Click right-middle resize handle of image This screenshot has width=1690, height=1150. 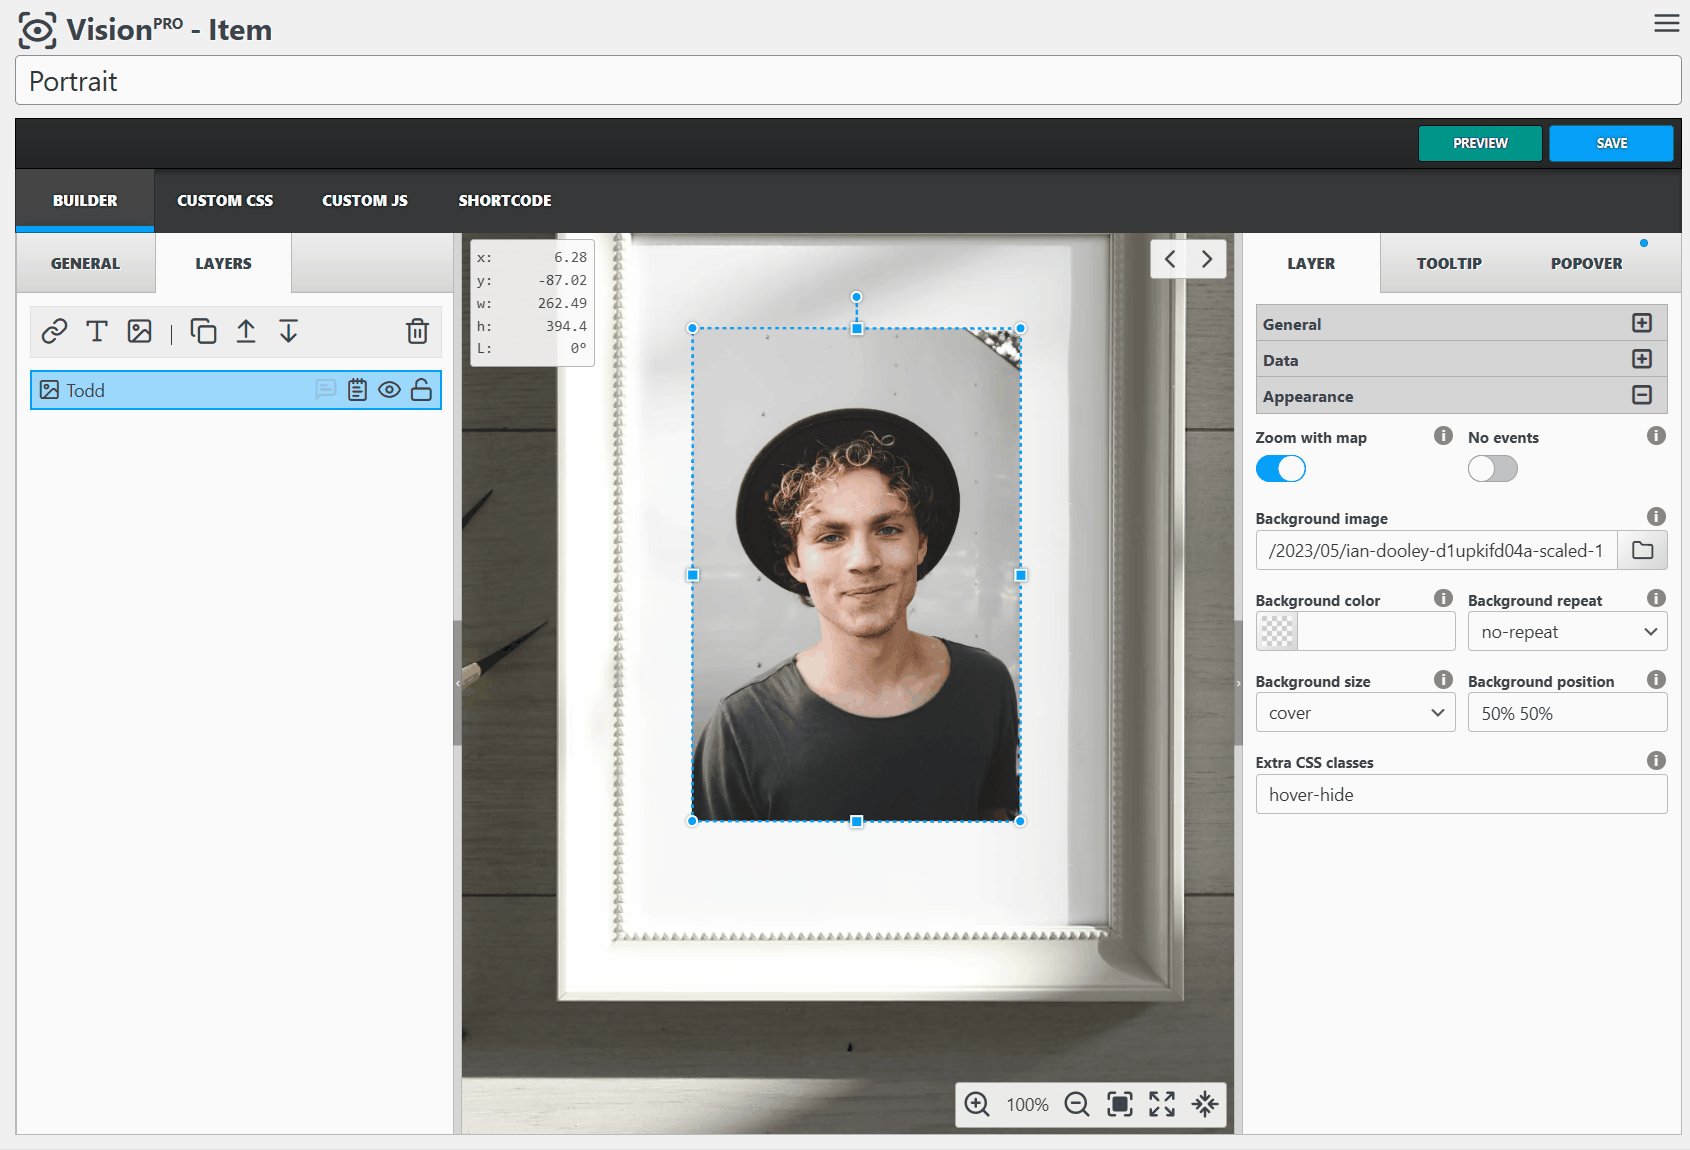coord(1021,575)
